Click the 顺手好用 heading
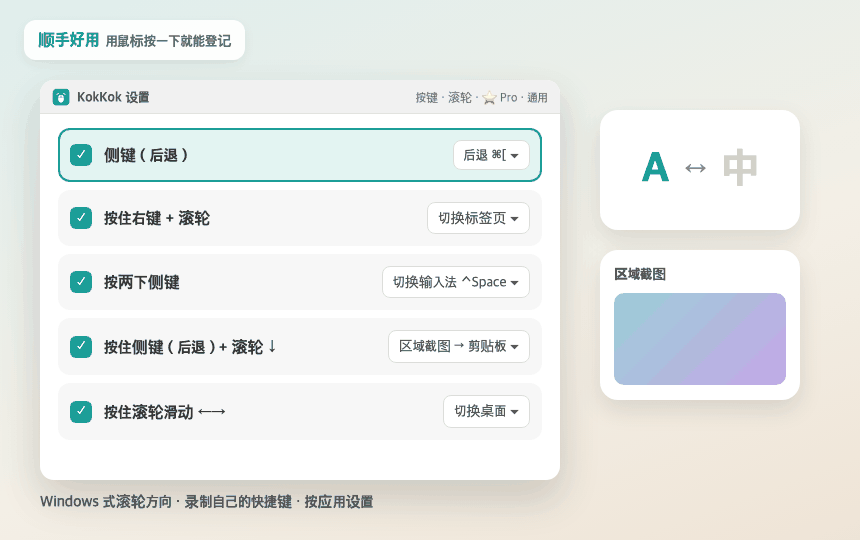Viewport: 860px width, 540px height. [69, 40]
